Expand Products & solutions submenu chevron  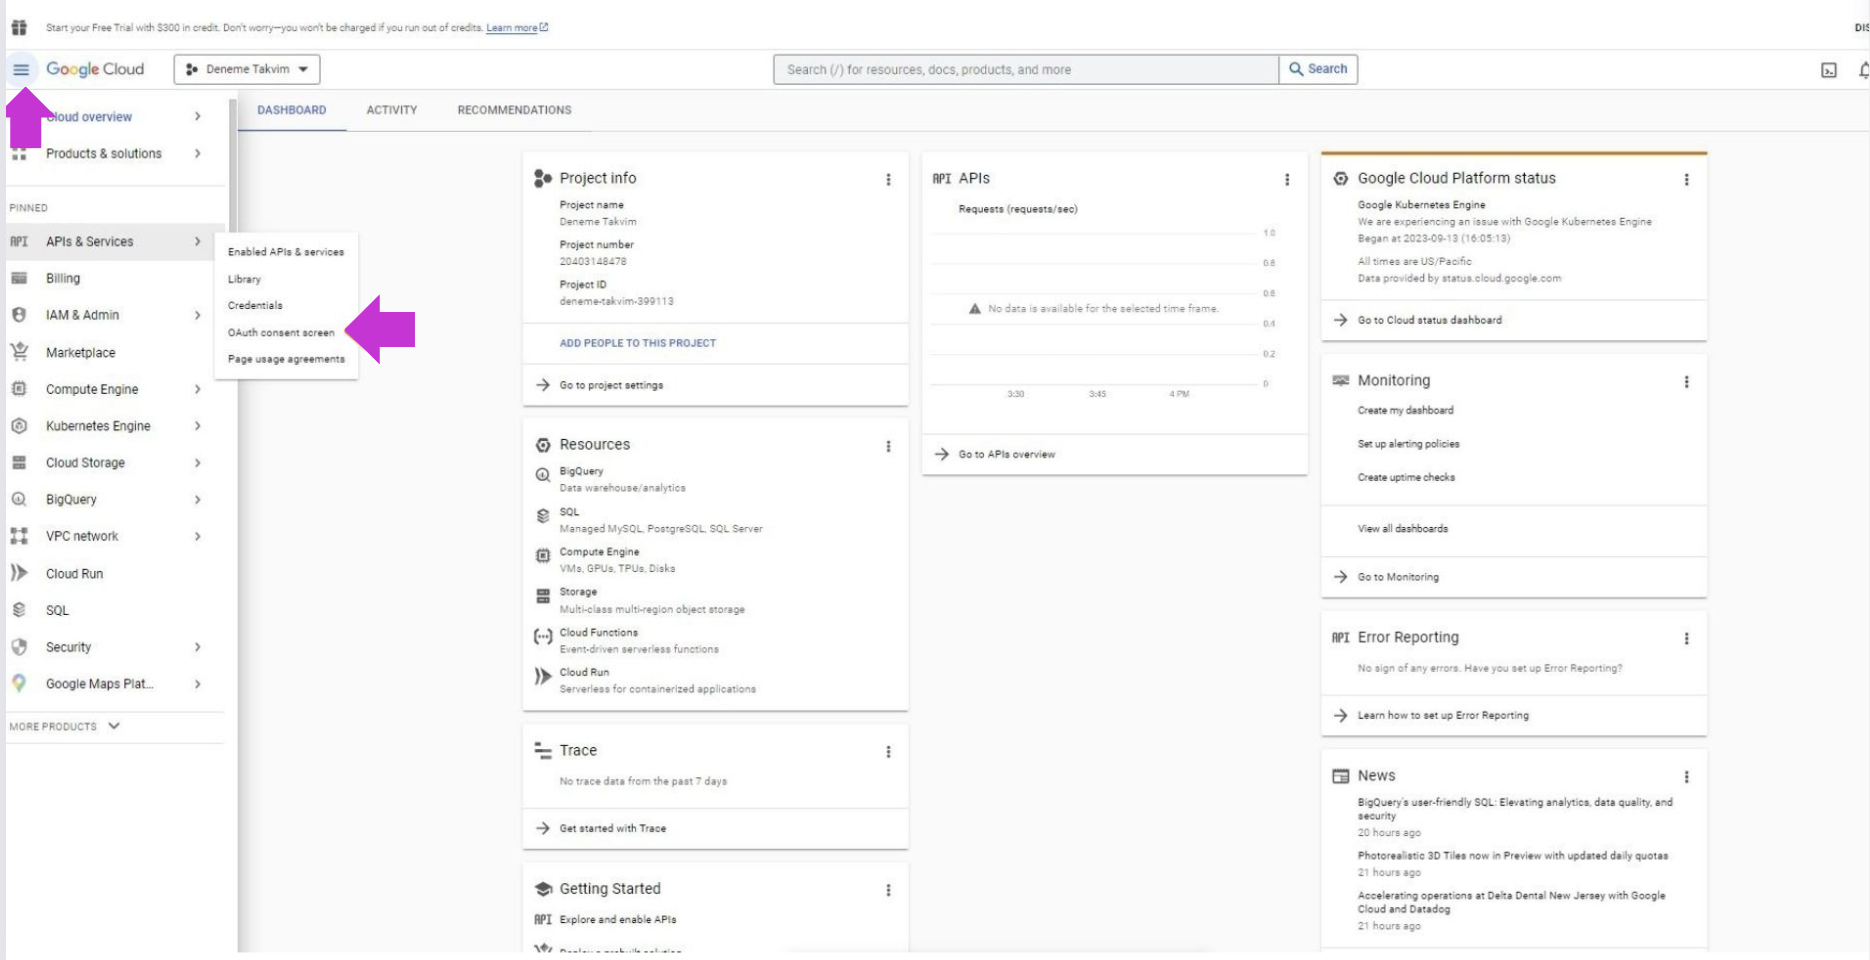click(x=198, y=154)
